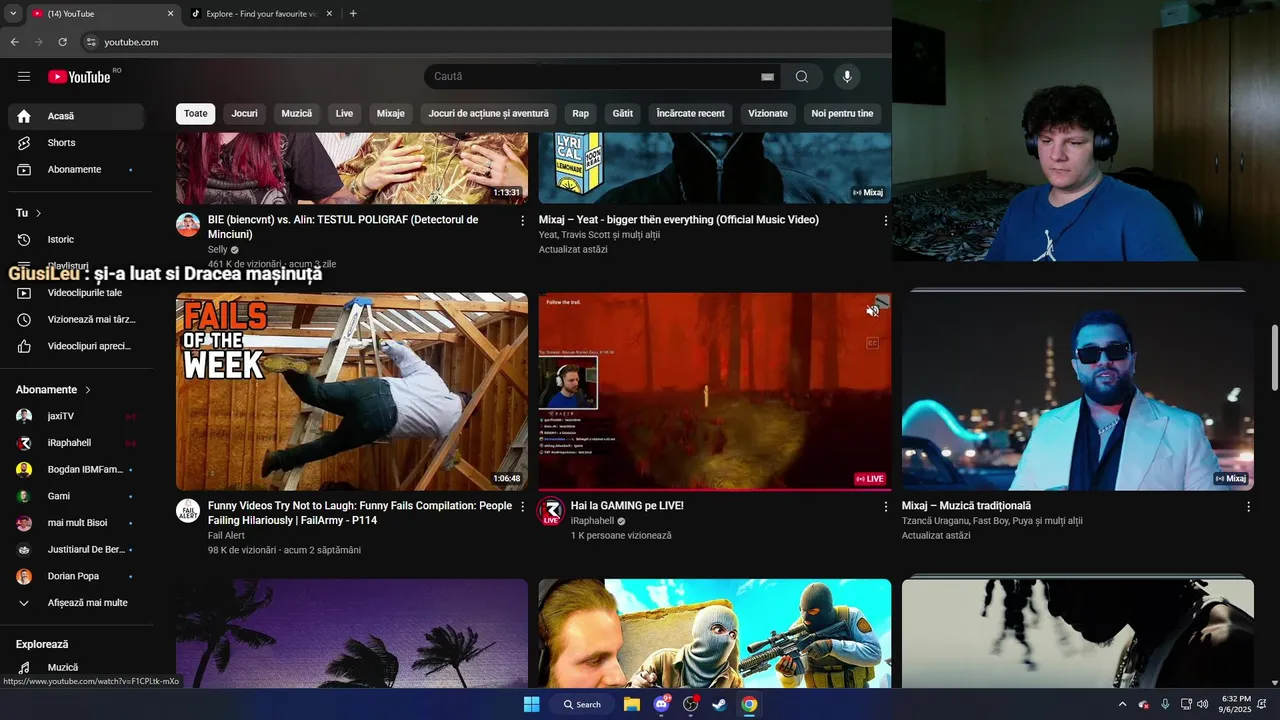This screenshot has width=1280, height=720.
Task: Select the Toate filter chip
Action: (x=196, y=114)
